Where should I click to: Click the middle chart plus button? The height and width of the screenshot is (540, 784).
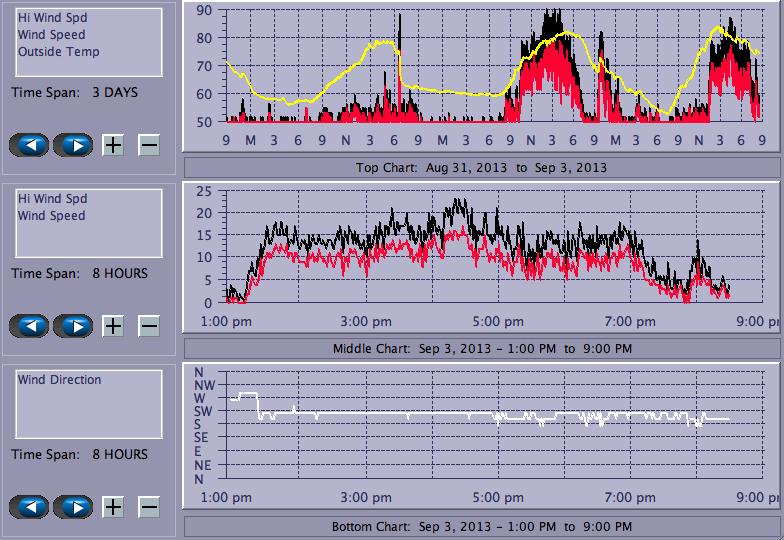[113, 326]
